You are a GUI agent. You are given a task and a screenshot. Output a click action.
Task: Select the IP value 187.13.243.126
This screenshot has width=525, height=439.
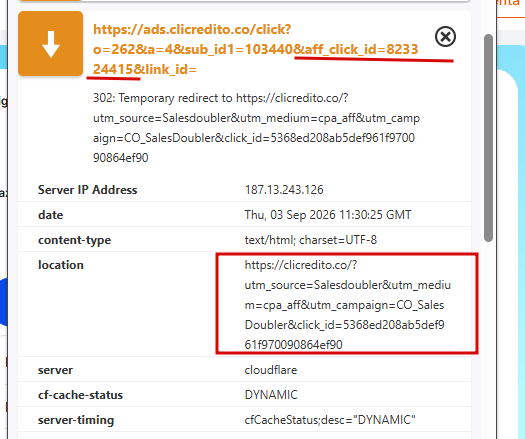[x=284, y=190]
